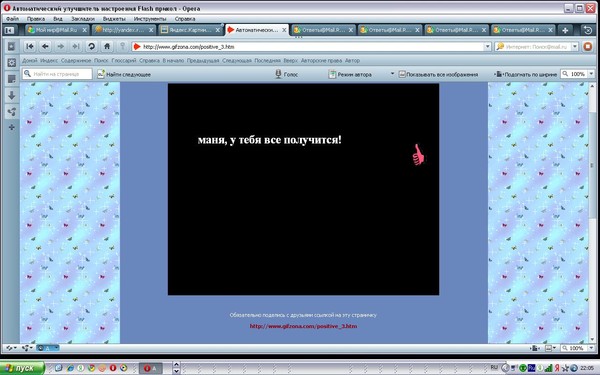Open the downloads arrow side panel icon
Screen dimensions: 600x375
[11, 95]
